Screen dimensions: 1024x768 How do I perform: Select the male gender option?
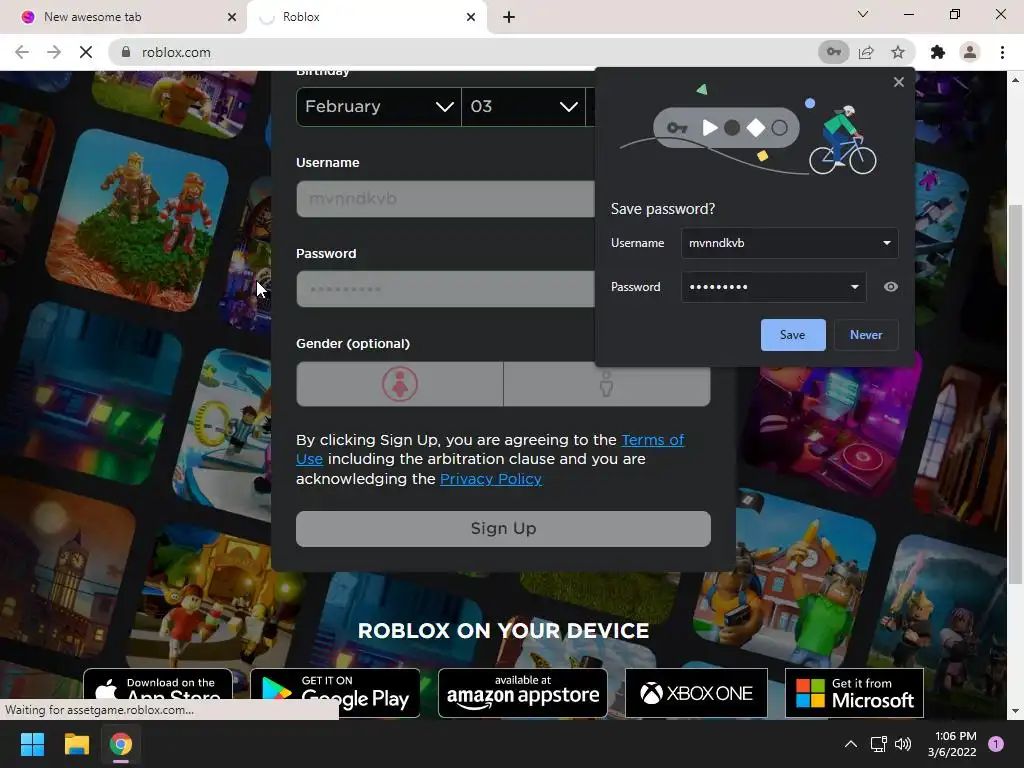[x=607, y=384]
